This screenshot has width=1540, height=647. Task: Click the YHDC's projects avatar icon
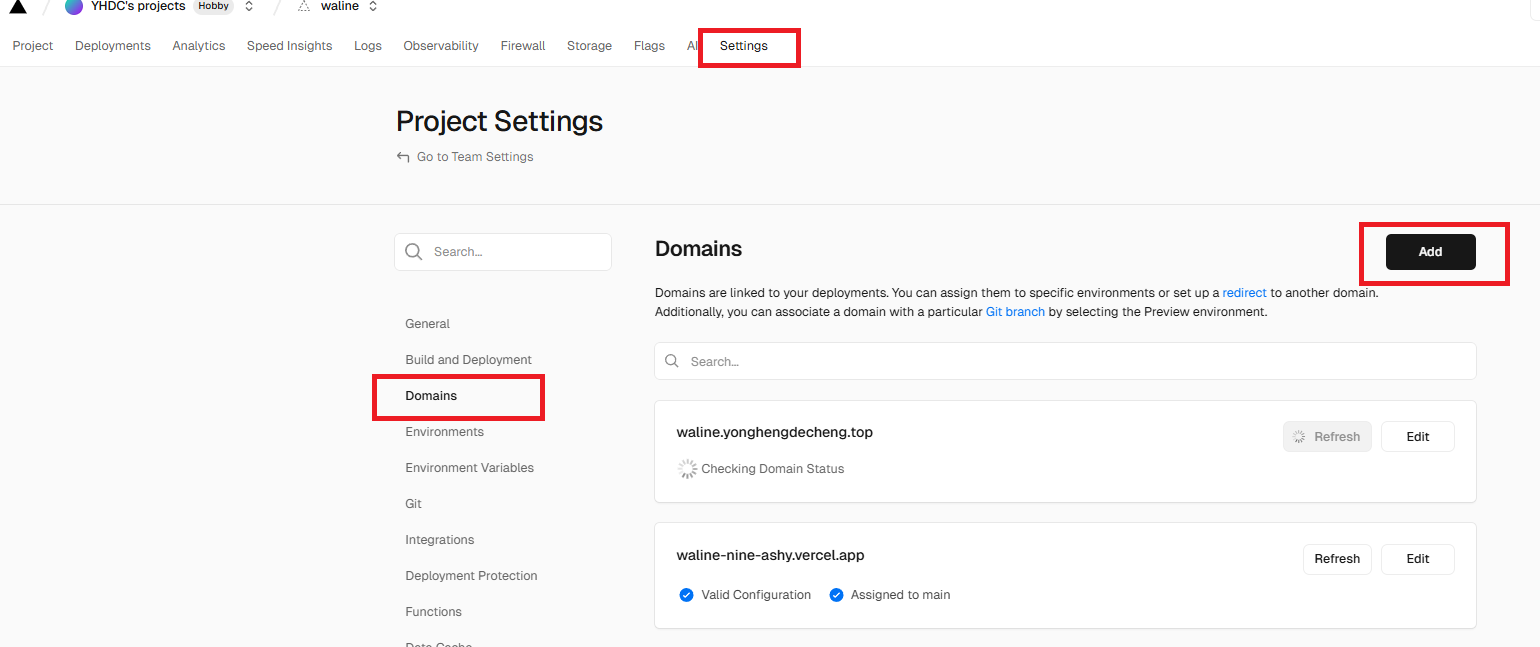coord(74,7)
